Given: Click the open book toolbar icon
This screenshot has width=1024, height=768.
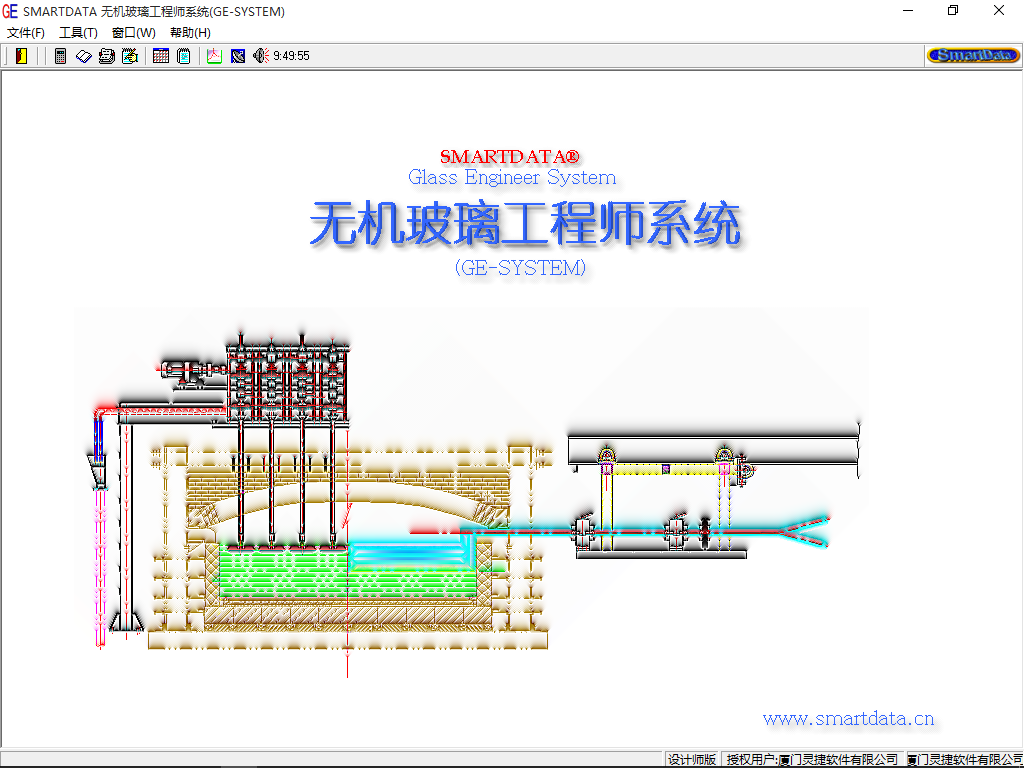Looking at the screenshot, I should pyautogui.click(x=84, y=56).
